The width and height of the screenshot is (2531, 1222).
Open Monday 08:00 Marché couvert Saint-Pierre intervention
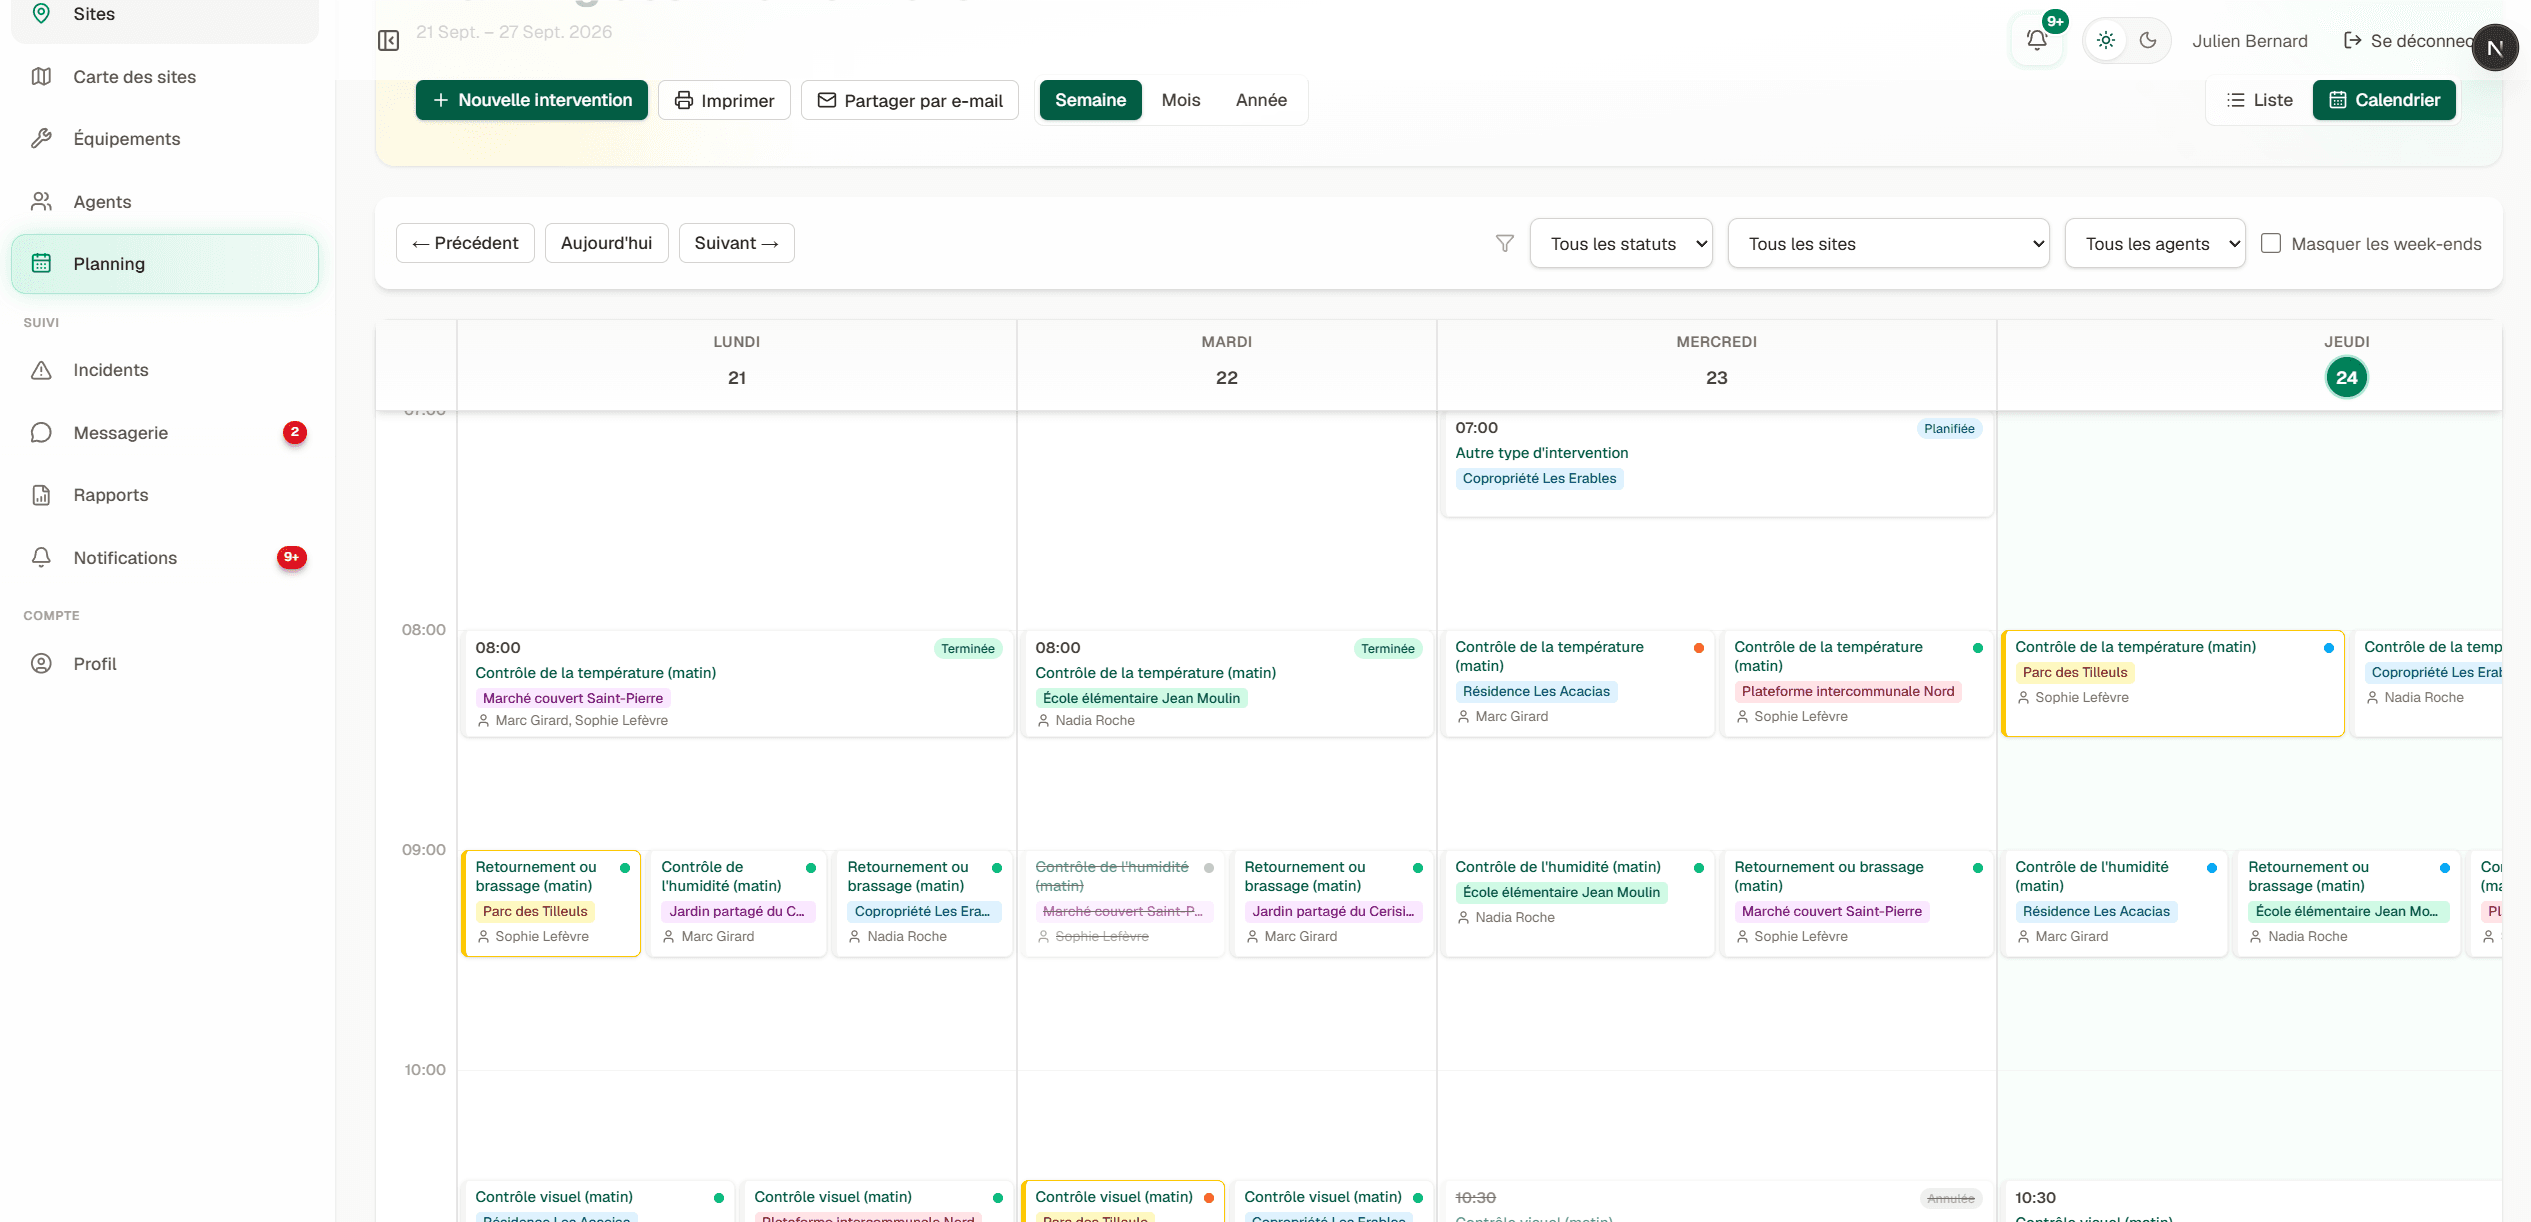pyautogui.click(x=737, y=683)
